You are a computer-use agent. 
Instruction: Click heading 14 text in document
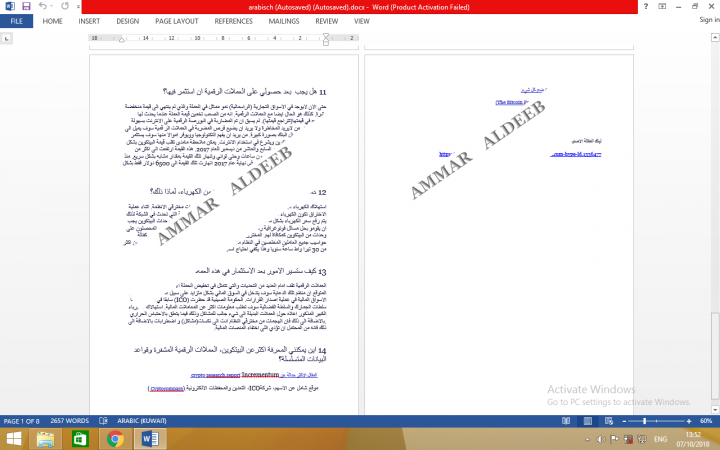[230, 354]
